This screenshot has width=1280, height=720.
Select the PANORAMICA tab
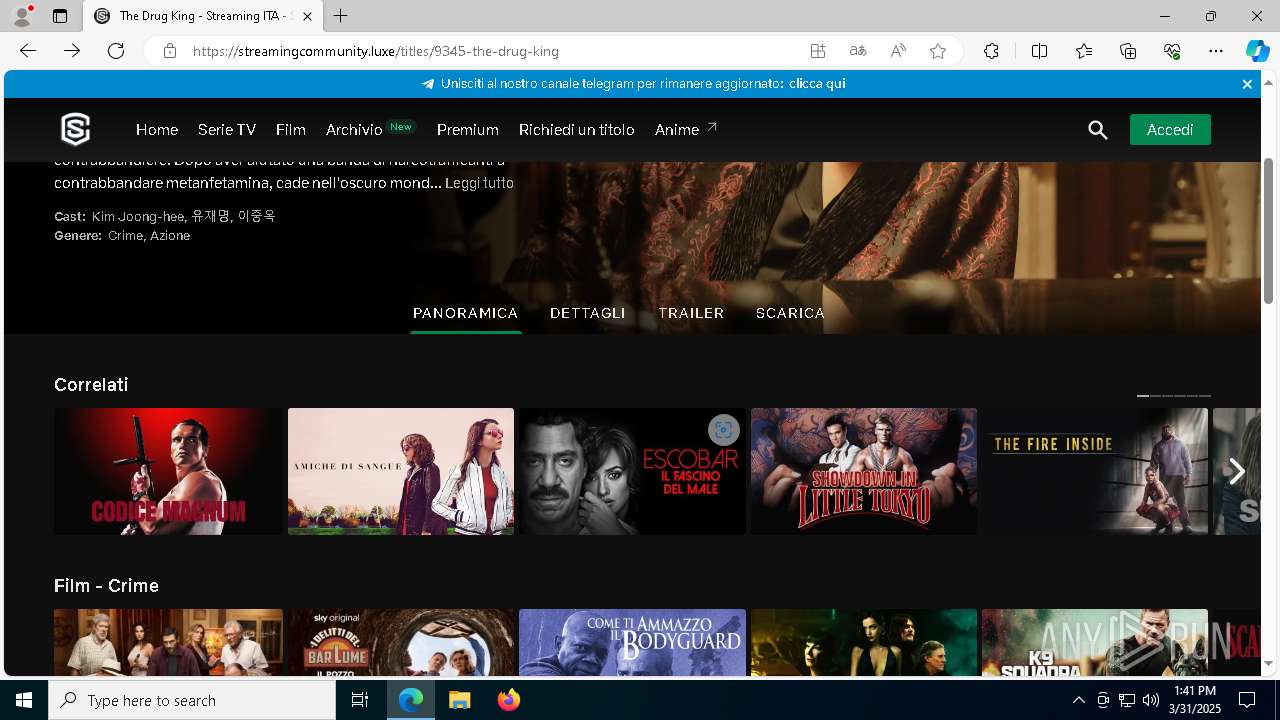point(465,313)
